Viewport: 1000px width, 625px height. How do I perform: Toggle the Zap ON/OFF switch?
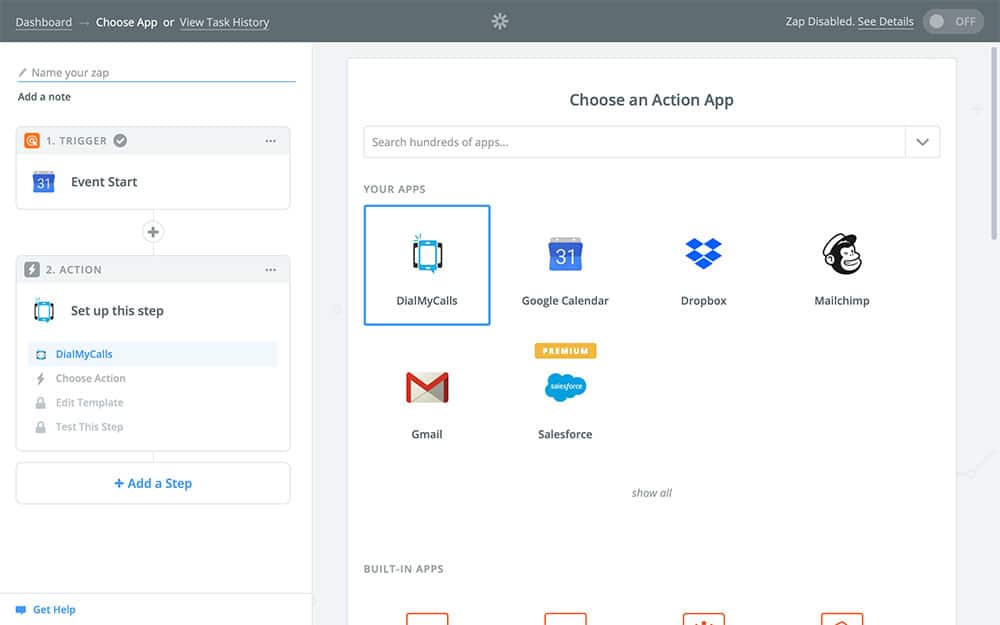coord(953,21)
